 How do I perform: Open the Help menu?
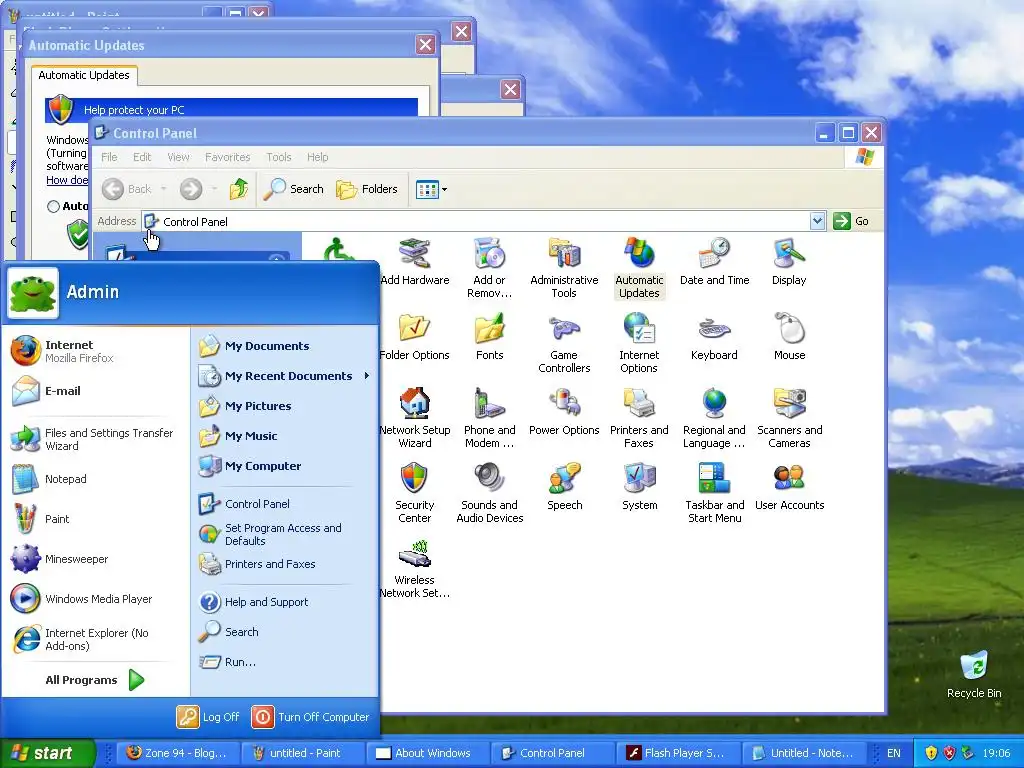317,157
